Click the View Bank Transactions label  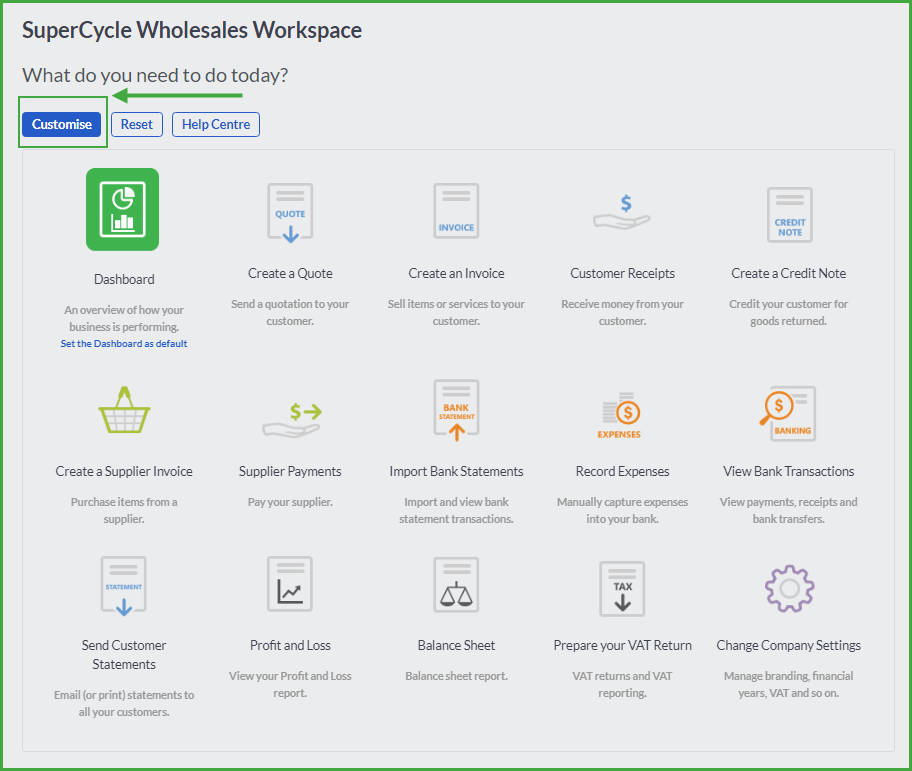(789, 472)
